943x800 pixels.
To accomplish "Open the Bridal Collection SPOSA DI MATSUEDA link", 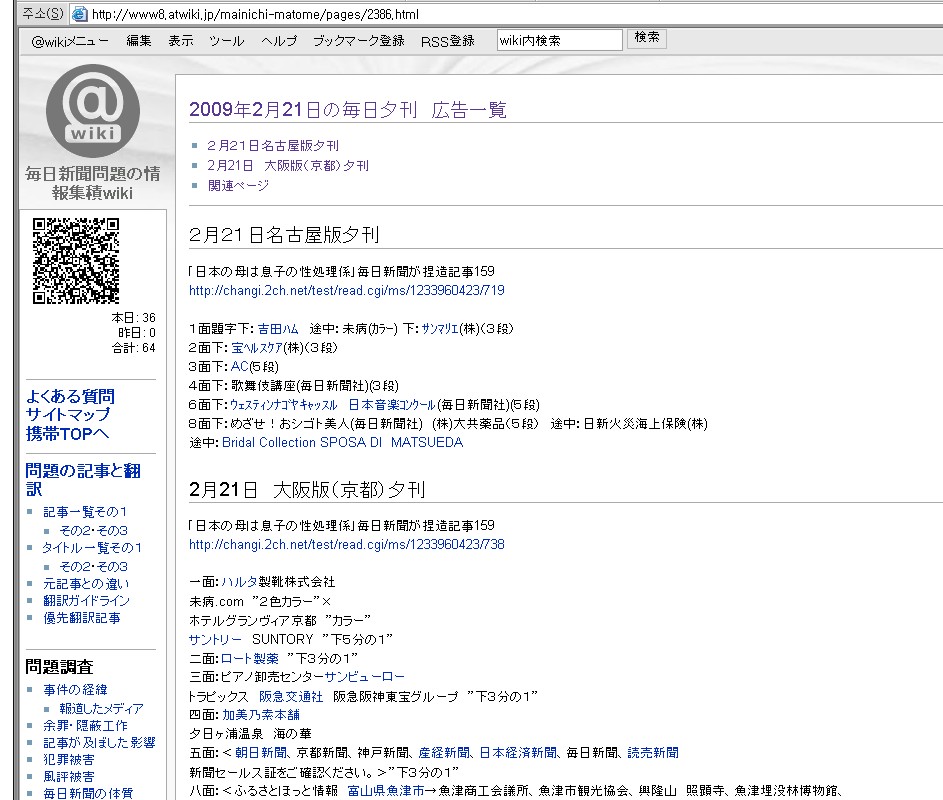I will tap(342, 443).
